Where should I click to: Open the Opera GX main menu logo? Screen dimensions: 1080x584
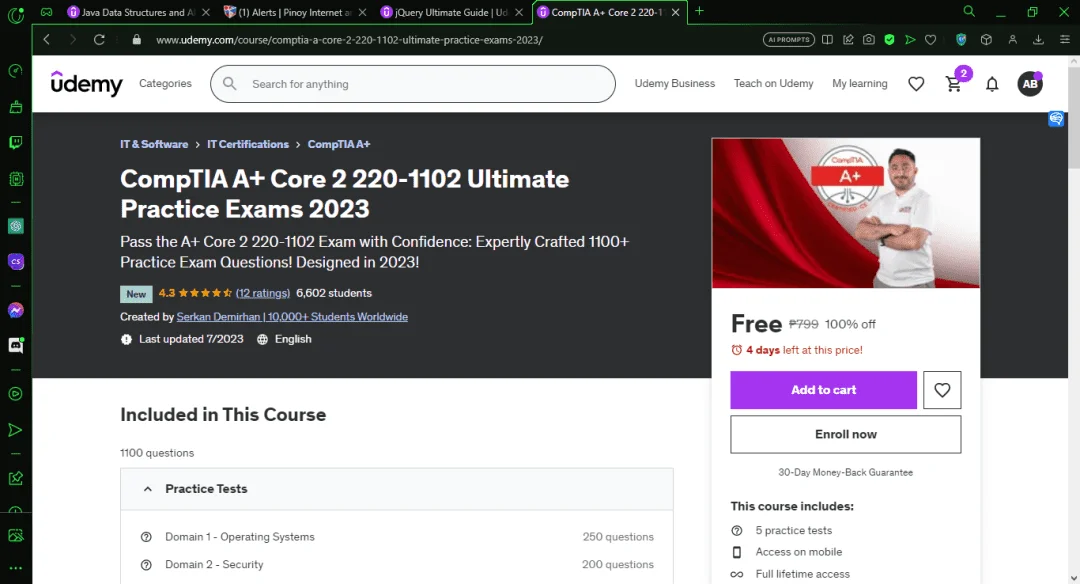(15, 14)
